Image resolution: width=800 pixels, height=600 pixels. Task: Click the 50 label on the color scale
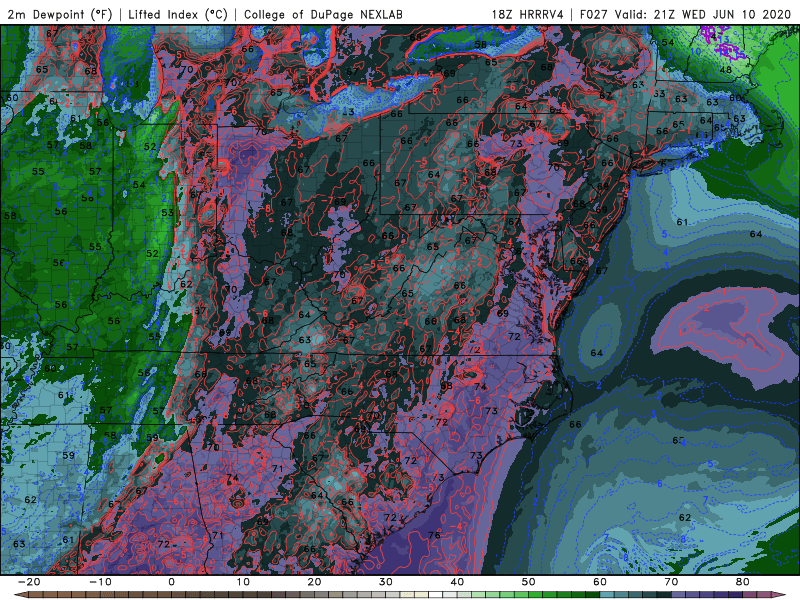[x=529, y=582]
